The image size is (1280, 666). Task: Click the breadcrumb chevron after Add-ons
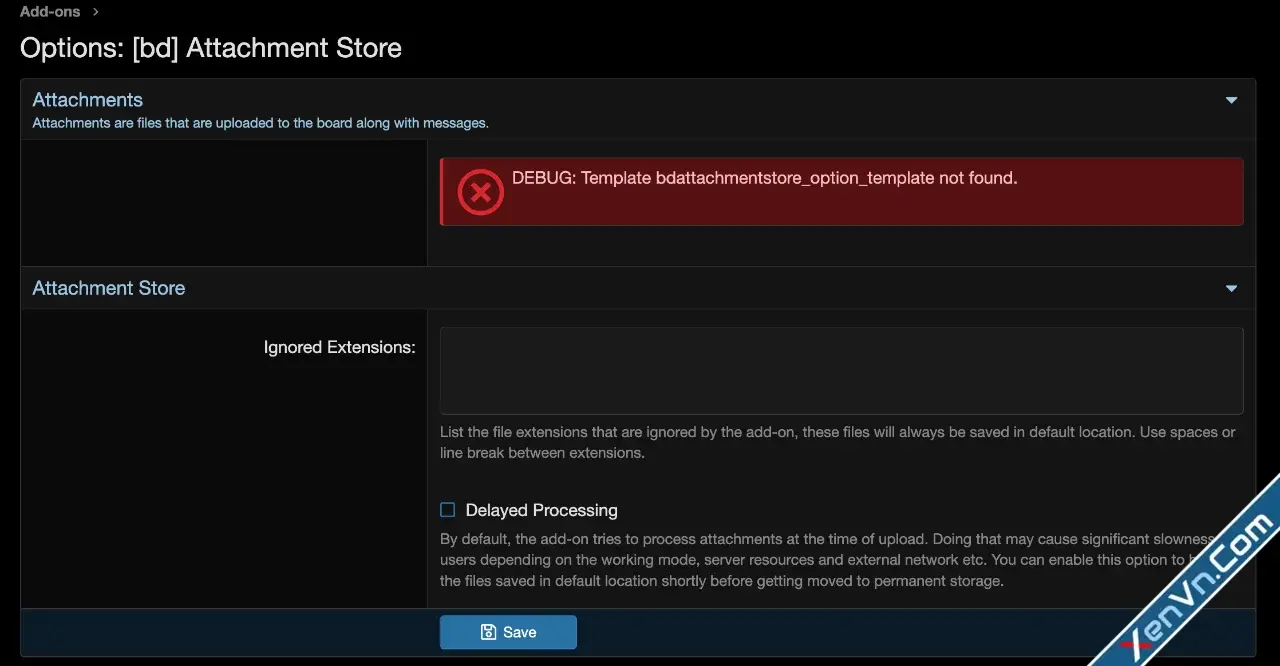tap(96, 12)
